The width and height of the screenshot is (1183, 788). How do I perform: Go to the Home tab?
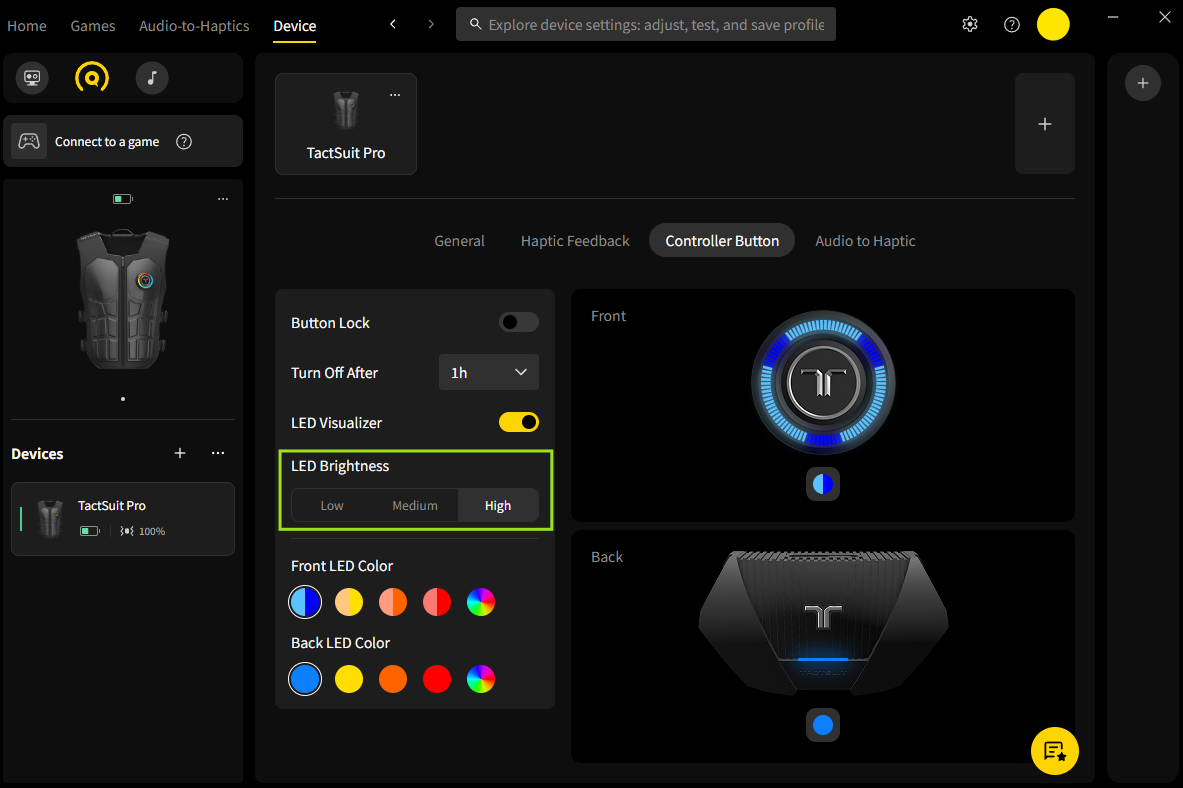(x=26, y=26)
